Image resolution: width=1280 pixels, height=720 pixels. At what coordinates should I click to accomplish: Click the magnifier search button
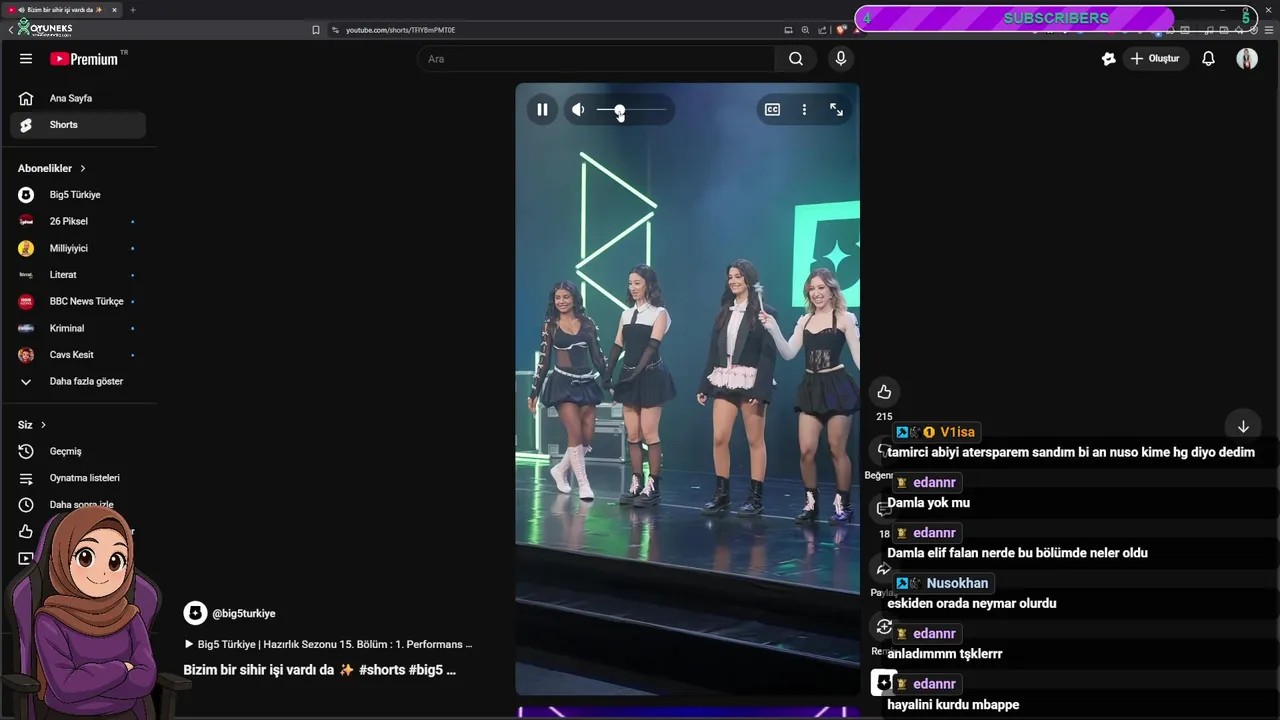pyautogui.click(x=796, y=59)
